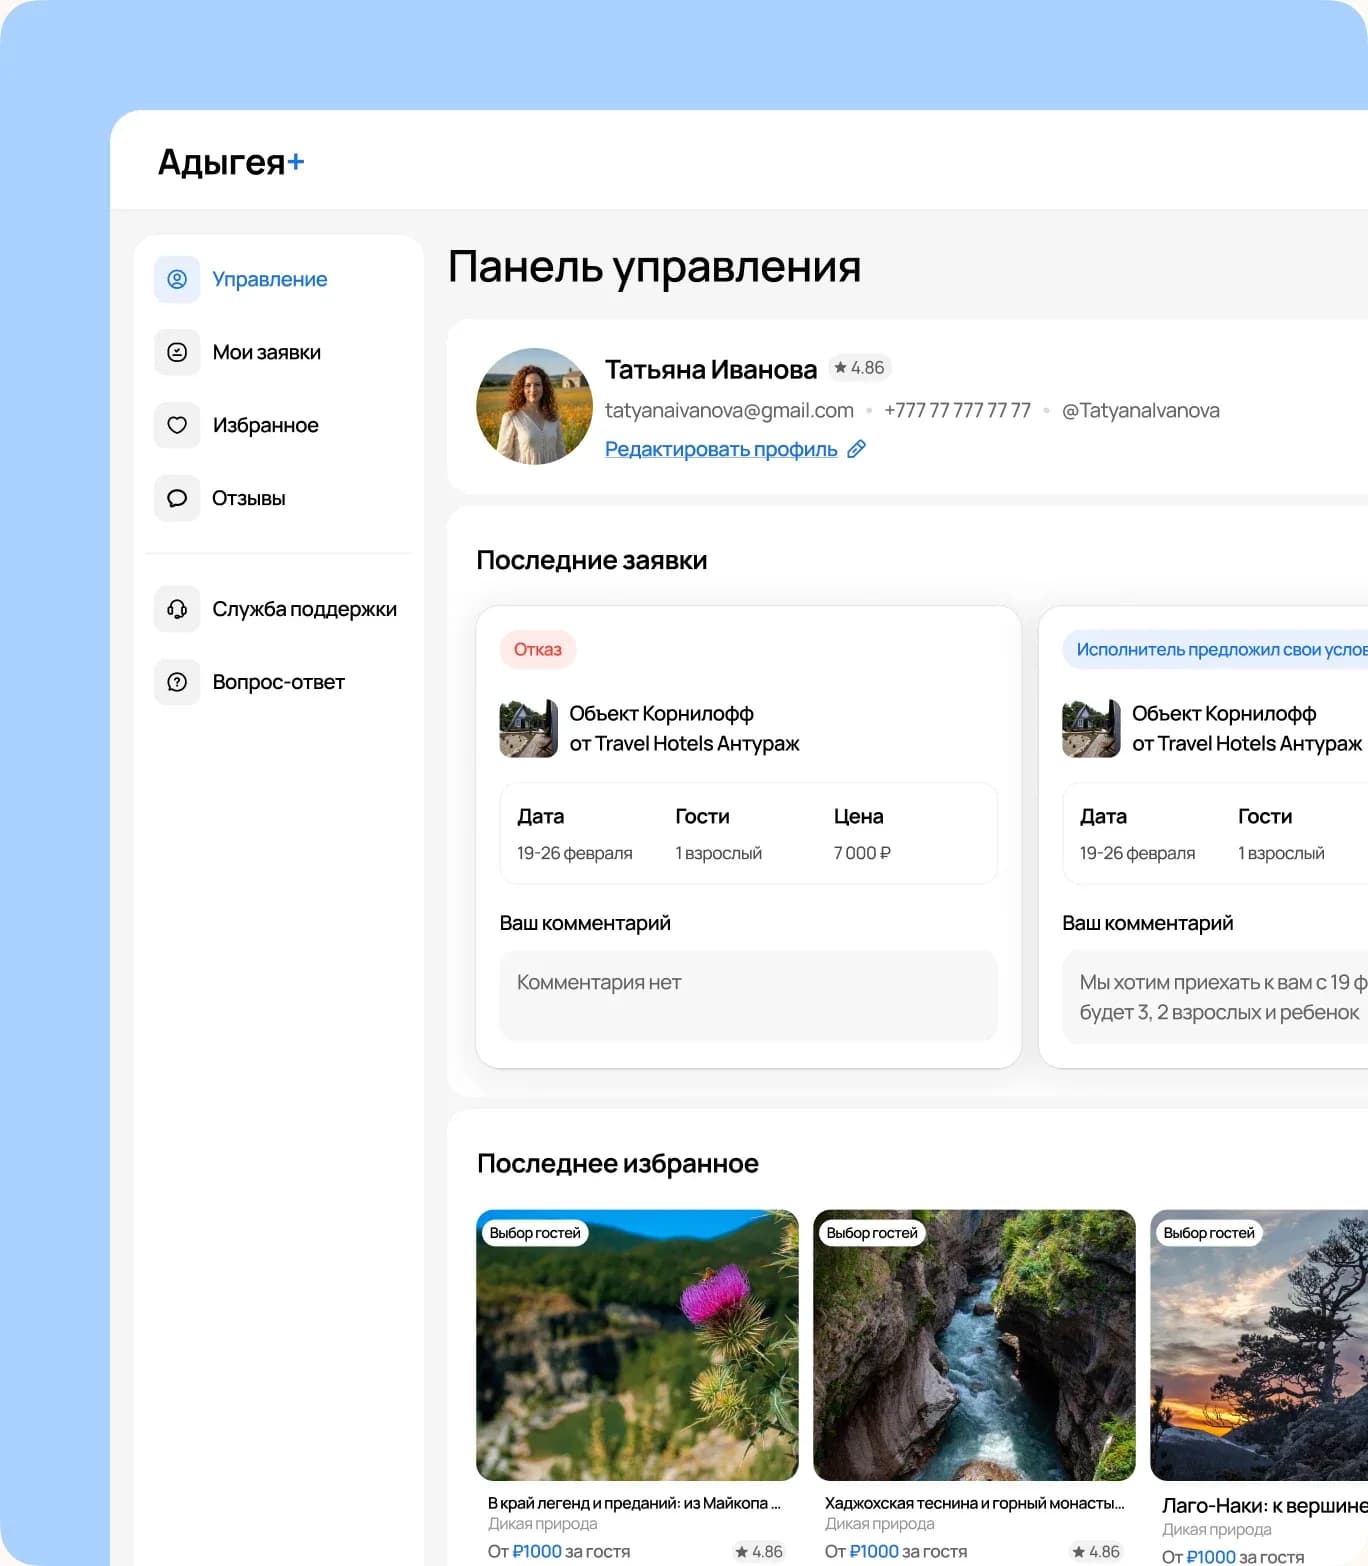Click the Выбор гостей badge on the gorge photo

872,1233
